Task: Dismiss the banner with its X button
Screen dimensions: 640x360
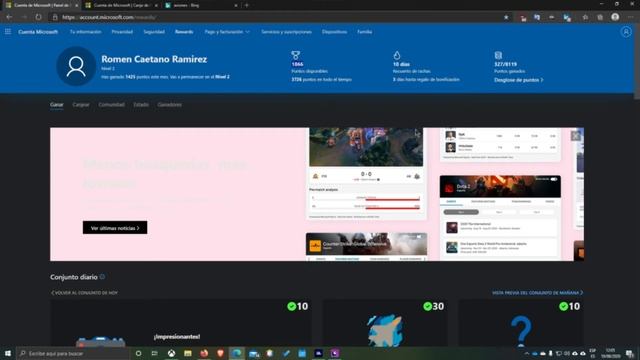Action: click(576, 136)
